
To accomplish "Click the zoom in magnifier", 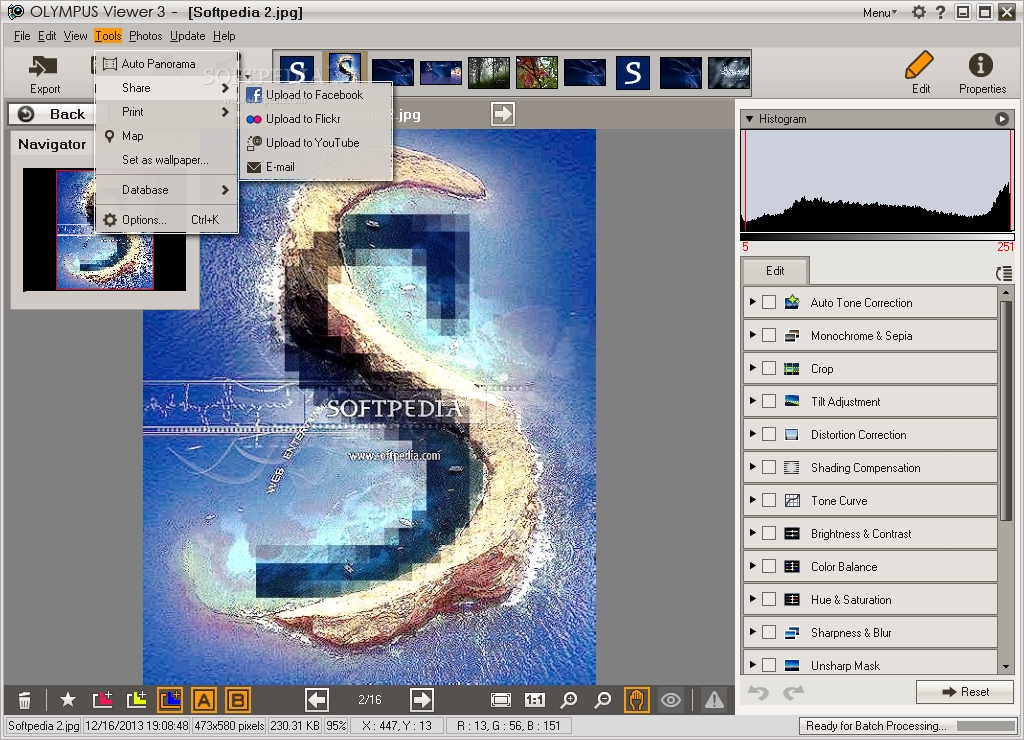I will tap(569, 700).
